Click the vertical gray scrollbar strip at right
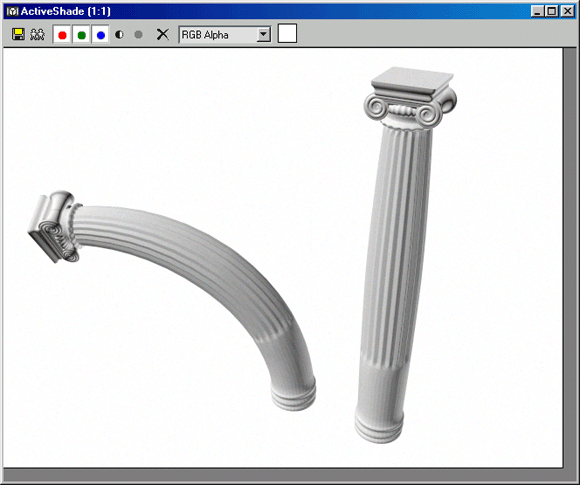 [569, 258]
